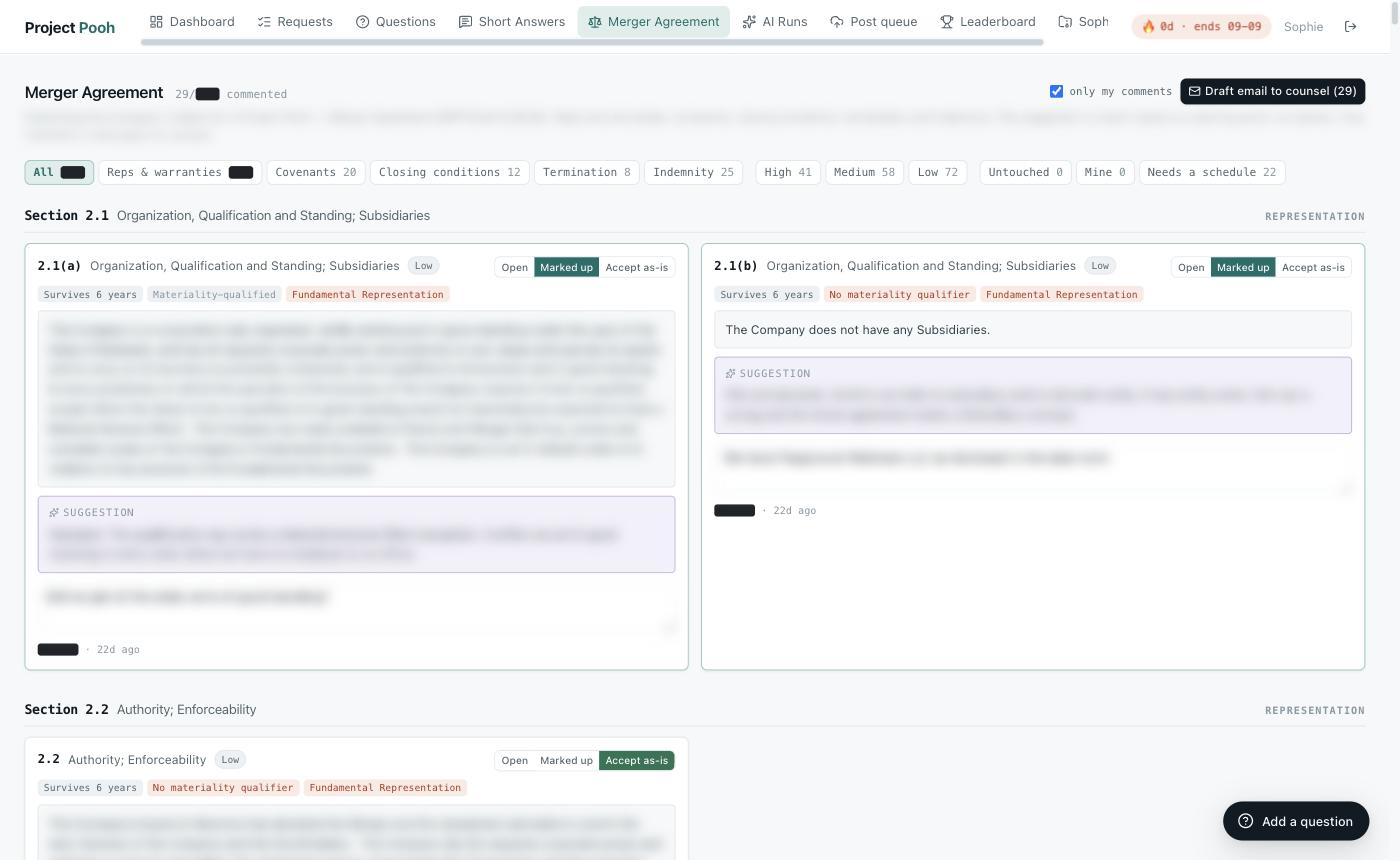Filter by Termination 8
The width and height of the screenshot is (1400, 861).
(587, 172)
